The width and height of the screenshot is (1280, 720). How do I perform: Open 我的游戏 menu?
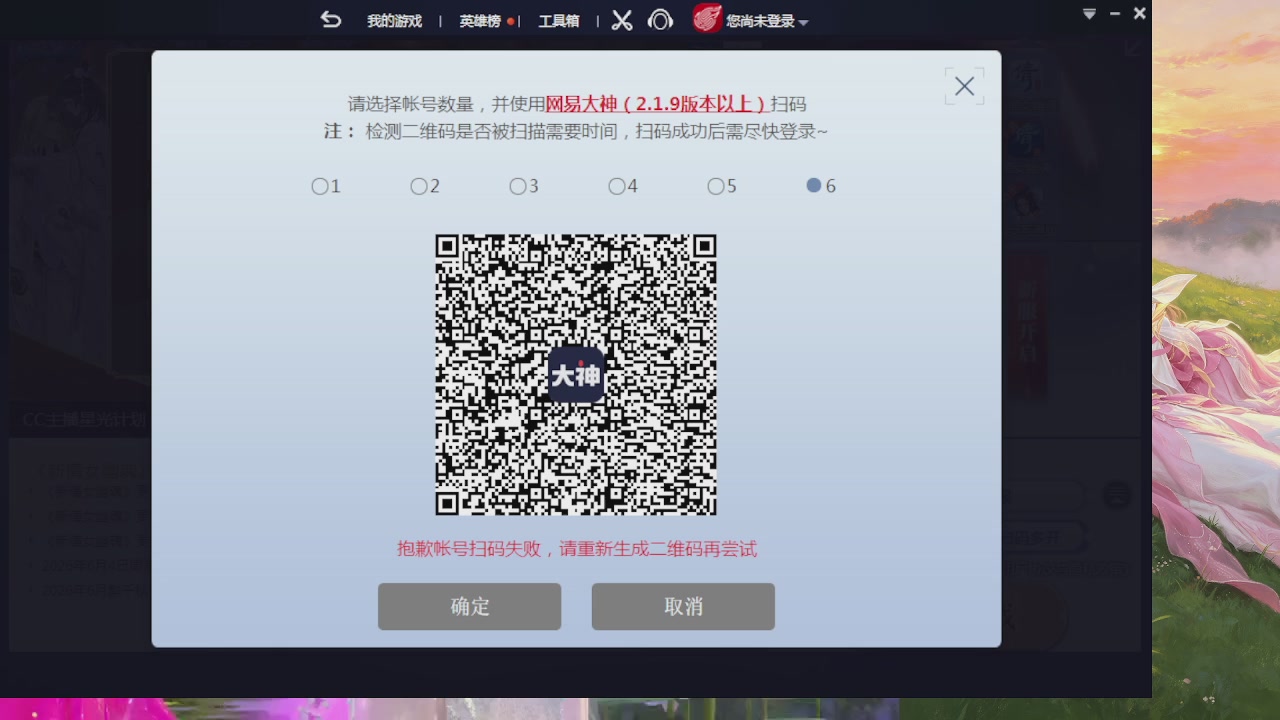click(394, 21)
